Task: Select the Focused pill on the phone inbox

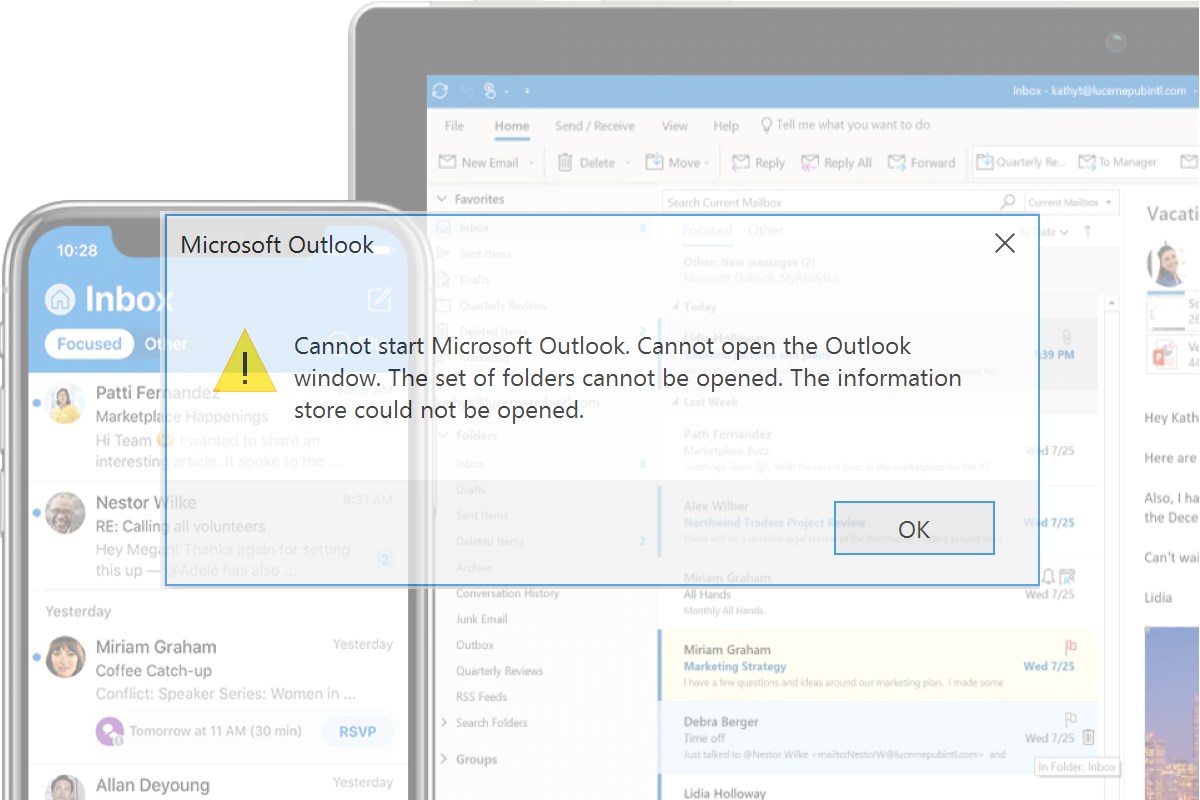Action: [x=89, y=344]
